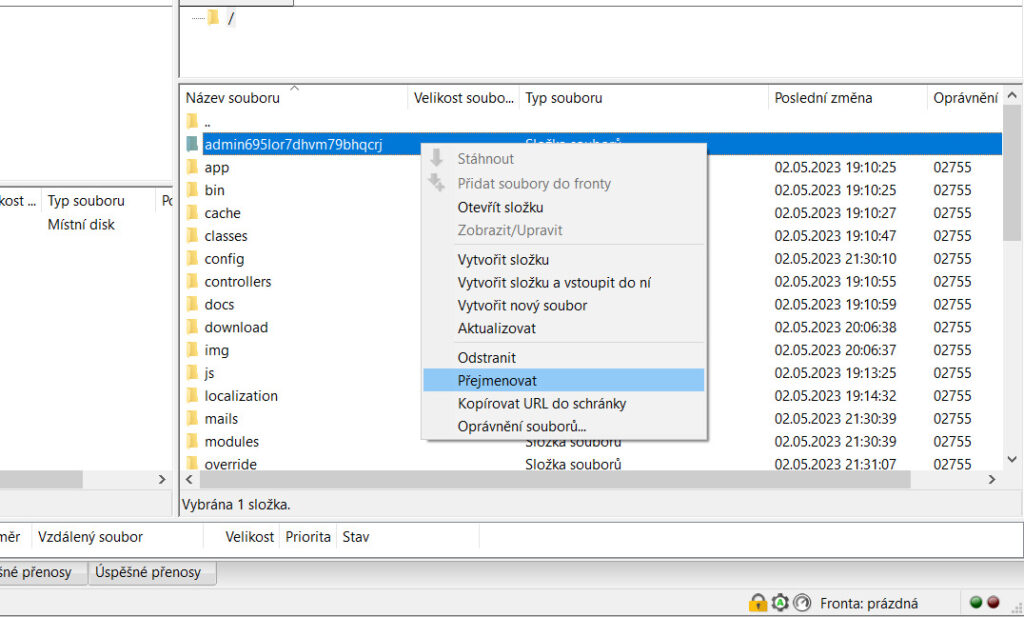Click Fronta: prázdná status text
The image size is (1024, 617).
point(869,603)
